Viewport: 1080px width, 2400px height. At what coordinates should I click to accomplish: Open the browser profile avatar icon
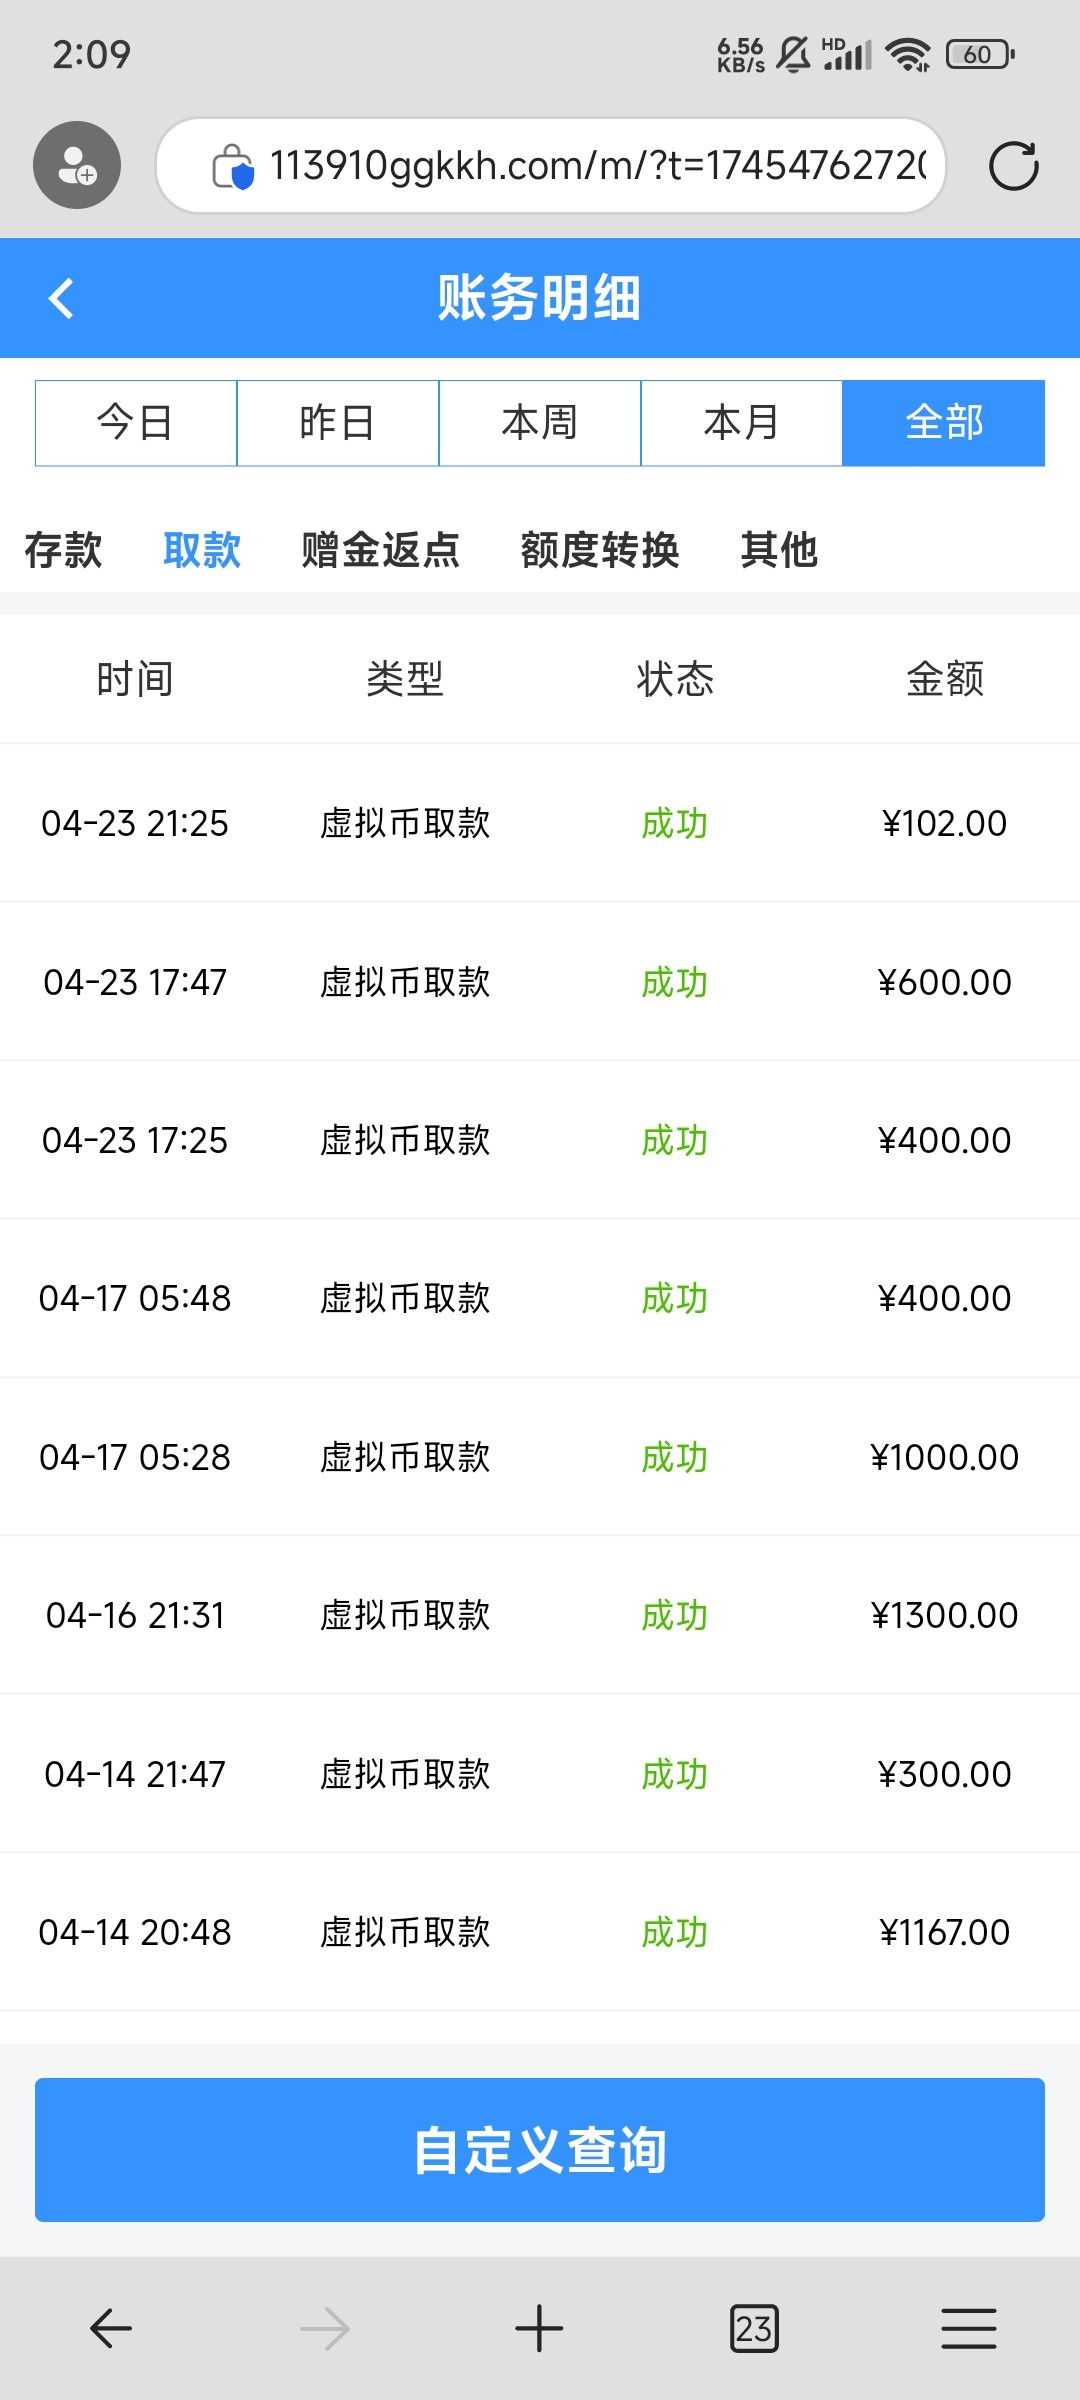pos(77,165)
